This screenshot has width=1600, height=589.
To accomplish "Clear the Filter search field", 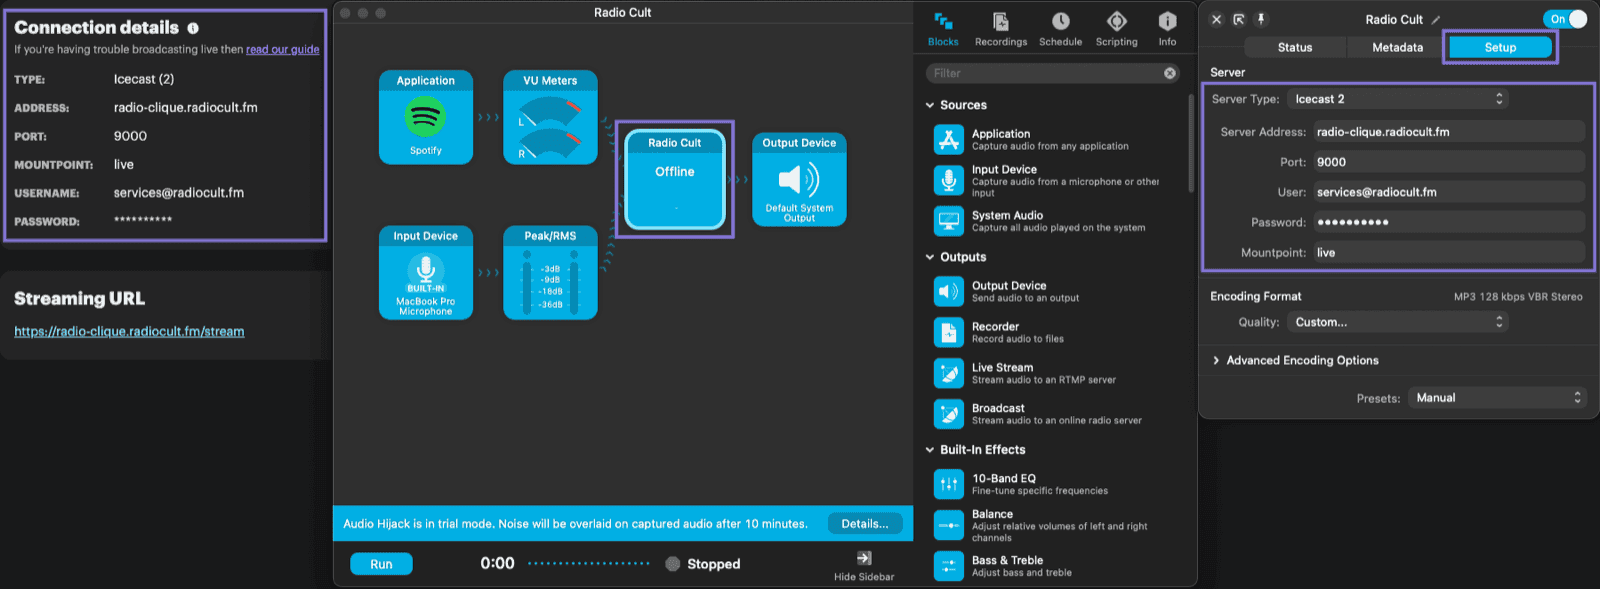I will click(1169, 73).
